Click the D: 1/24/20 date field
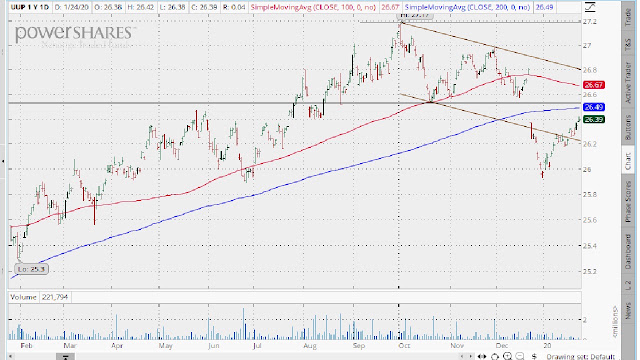 (71, 7)
